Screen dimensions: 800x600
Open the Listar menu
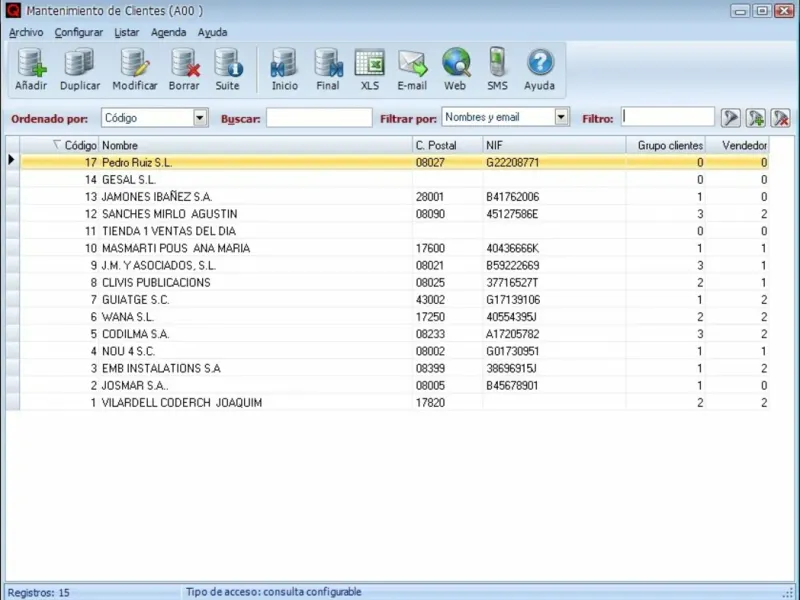tap(127, 32)
